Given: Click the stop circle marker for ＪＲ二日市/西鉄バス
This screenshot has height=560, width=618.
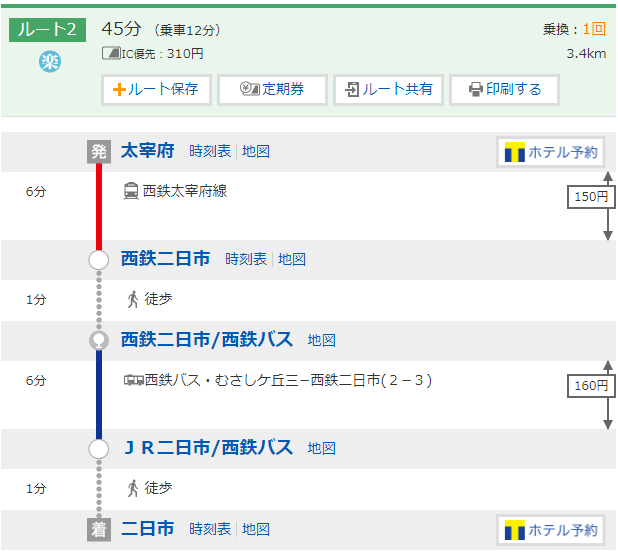Looking at the screenshot, I should (99, 448).
